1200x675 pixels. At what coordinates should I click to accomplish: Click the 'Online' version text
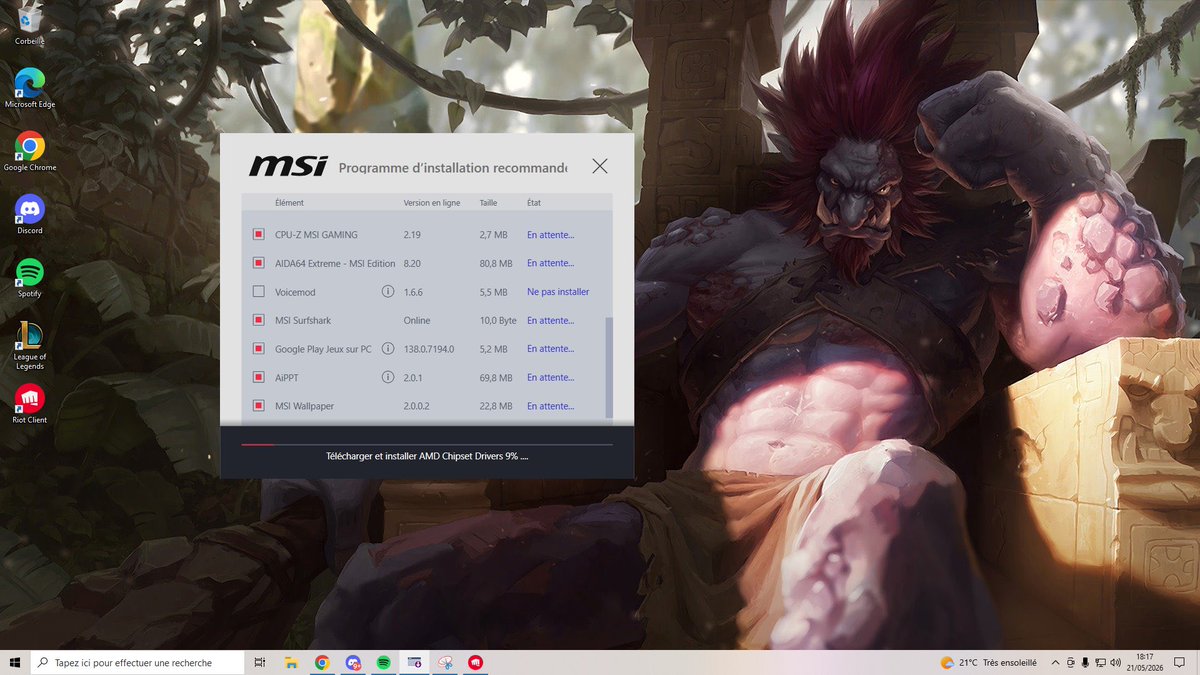coord(417,320)
